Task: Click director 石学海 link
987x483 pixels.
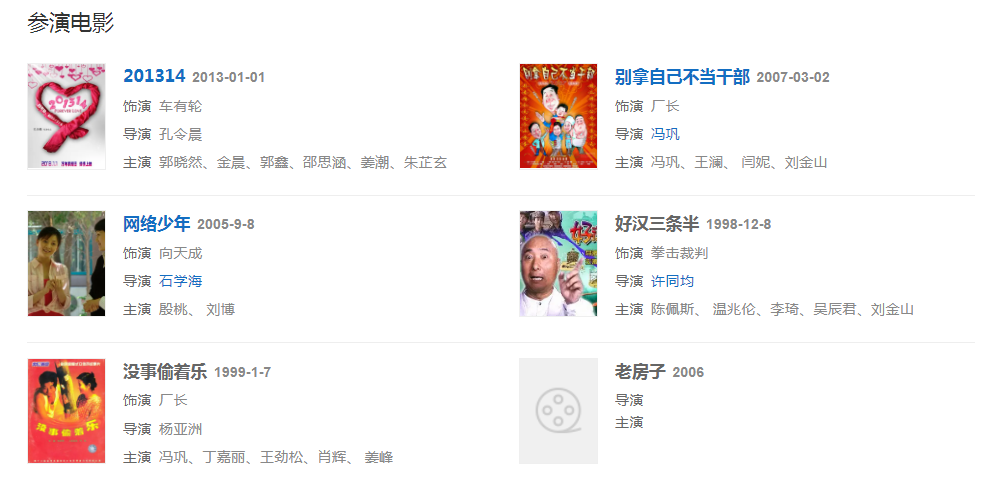Action: click(x=181, y=281)
